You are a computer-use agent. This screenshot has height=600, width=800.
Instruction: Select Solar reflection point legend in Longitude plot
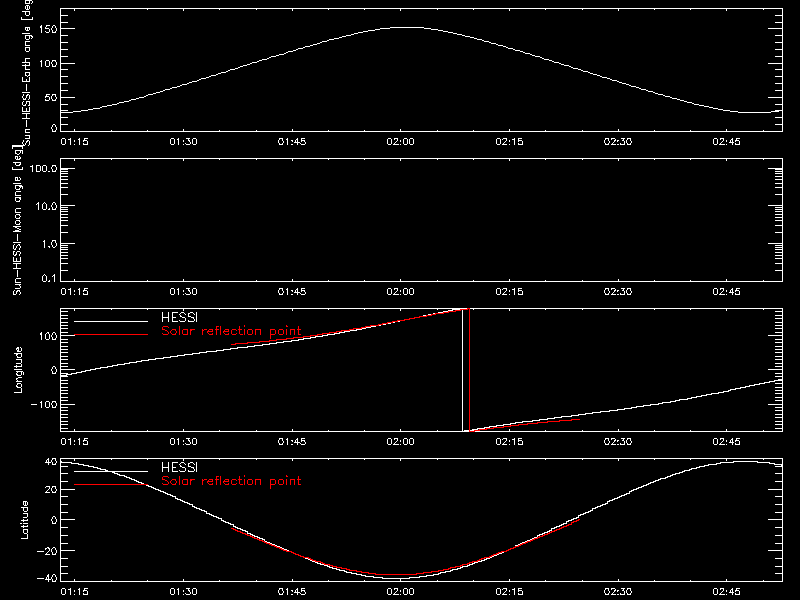[x=231, y=331]
